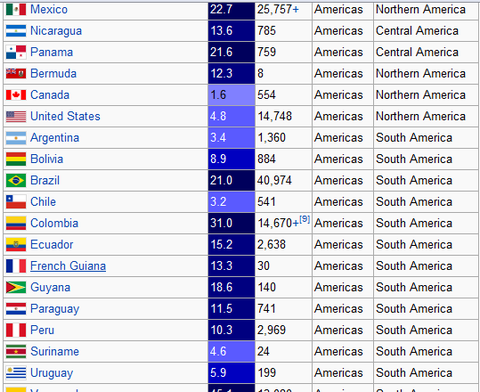
Task: Follow the Peru link
Action: pyautogui.click(x=42, y=330)
